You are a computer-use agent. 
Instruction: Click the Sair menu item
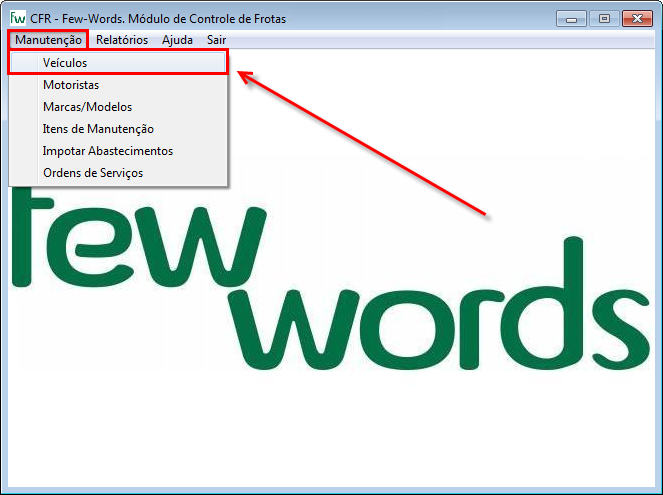216,40
